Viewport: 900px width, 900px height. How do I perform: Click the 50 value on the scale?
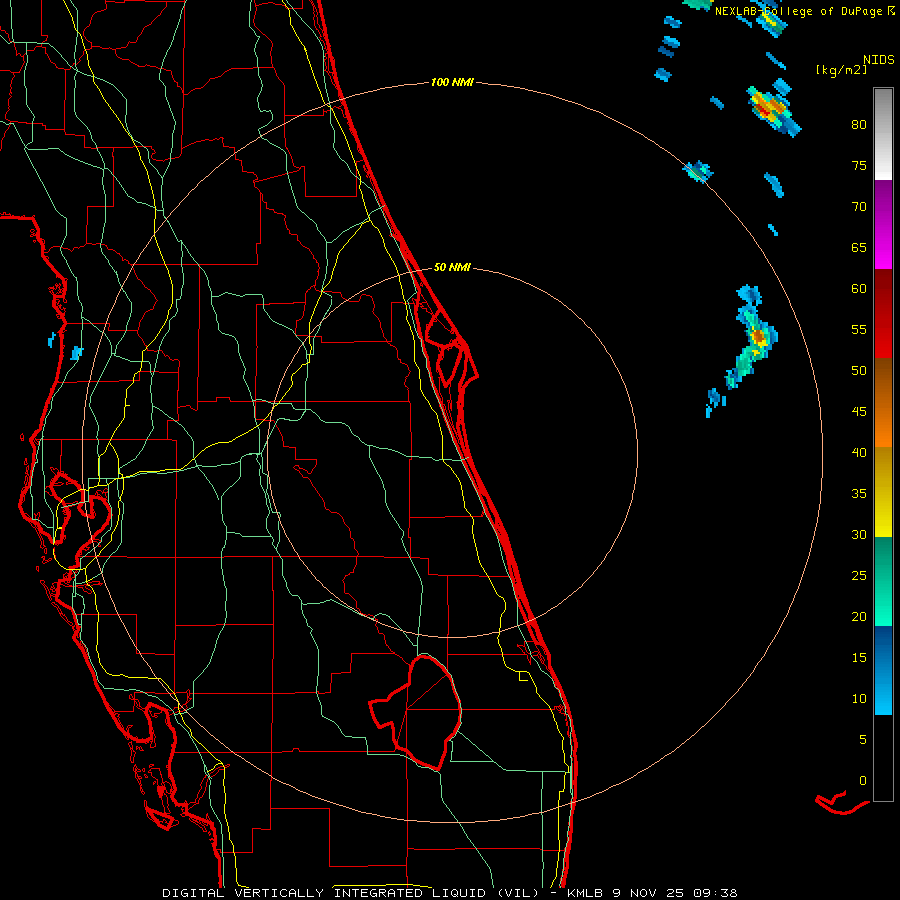tap(859, 371)
